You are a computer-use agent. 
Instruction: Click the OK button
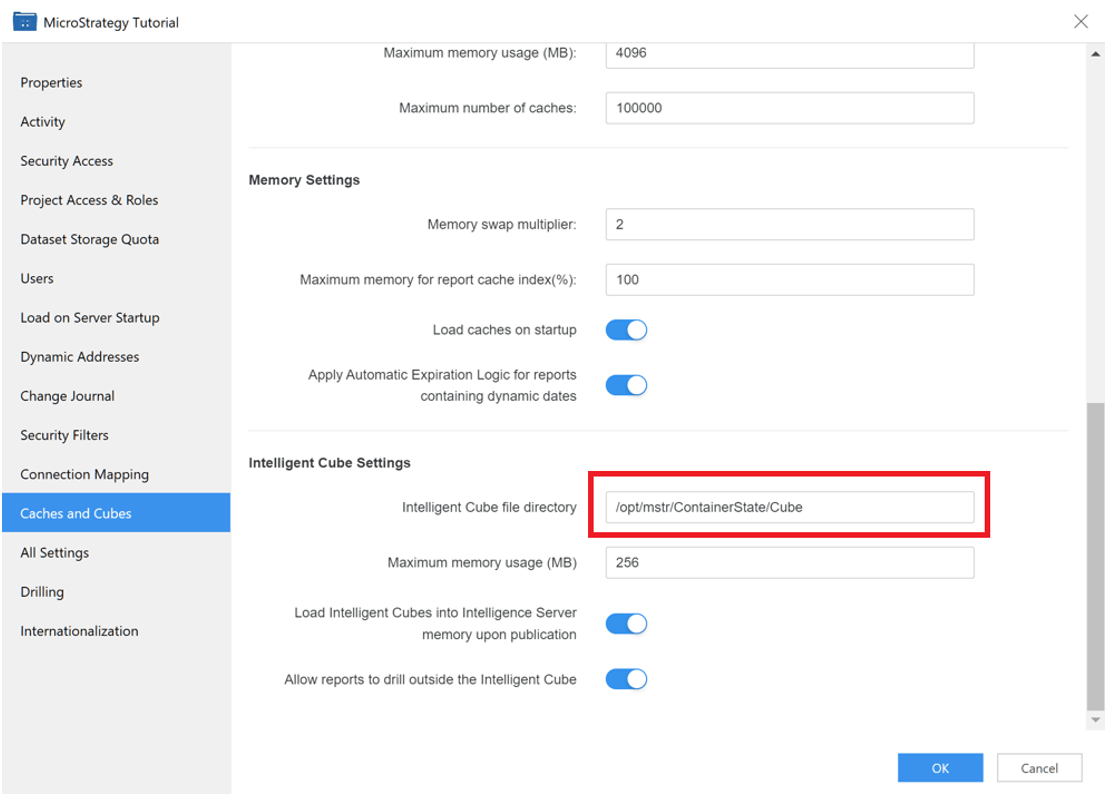pos(940,768)
